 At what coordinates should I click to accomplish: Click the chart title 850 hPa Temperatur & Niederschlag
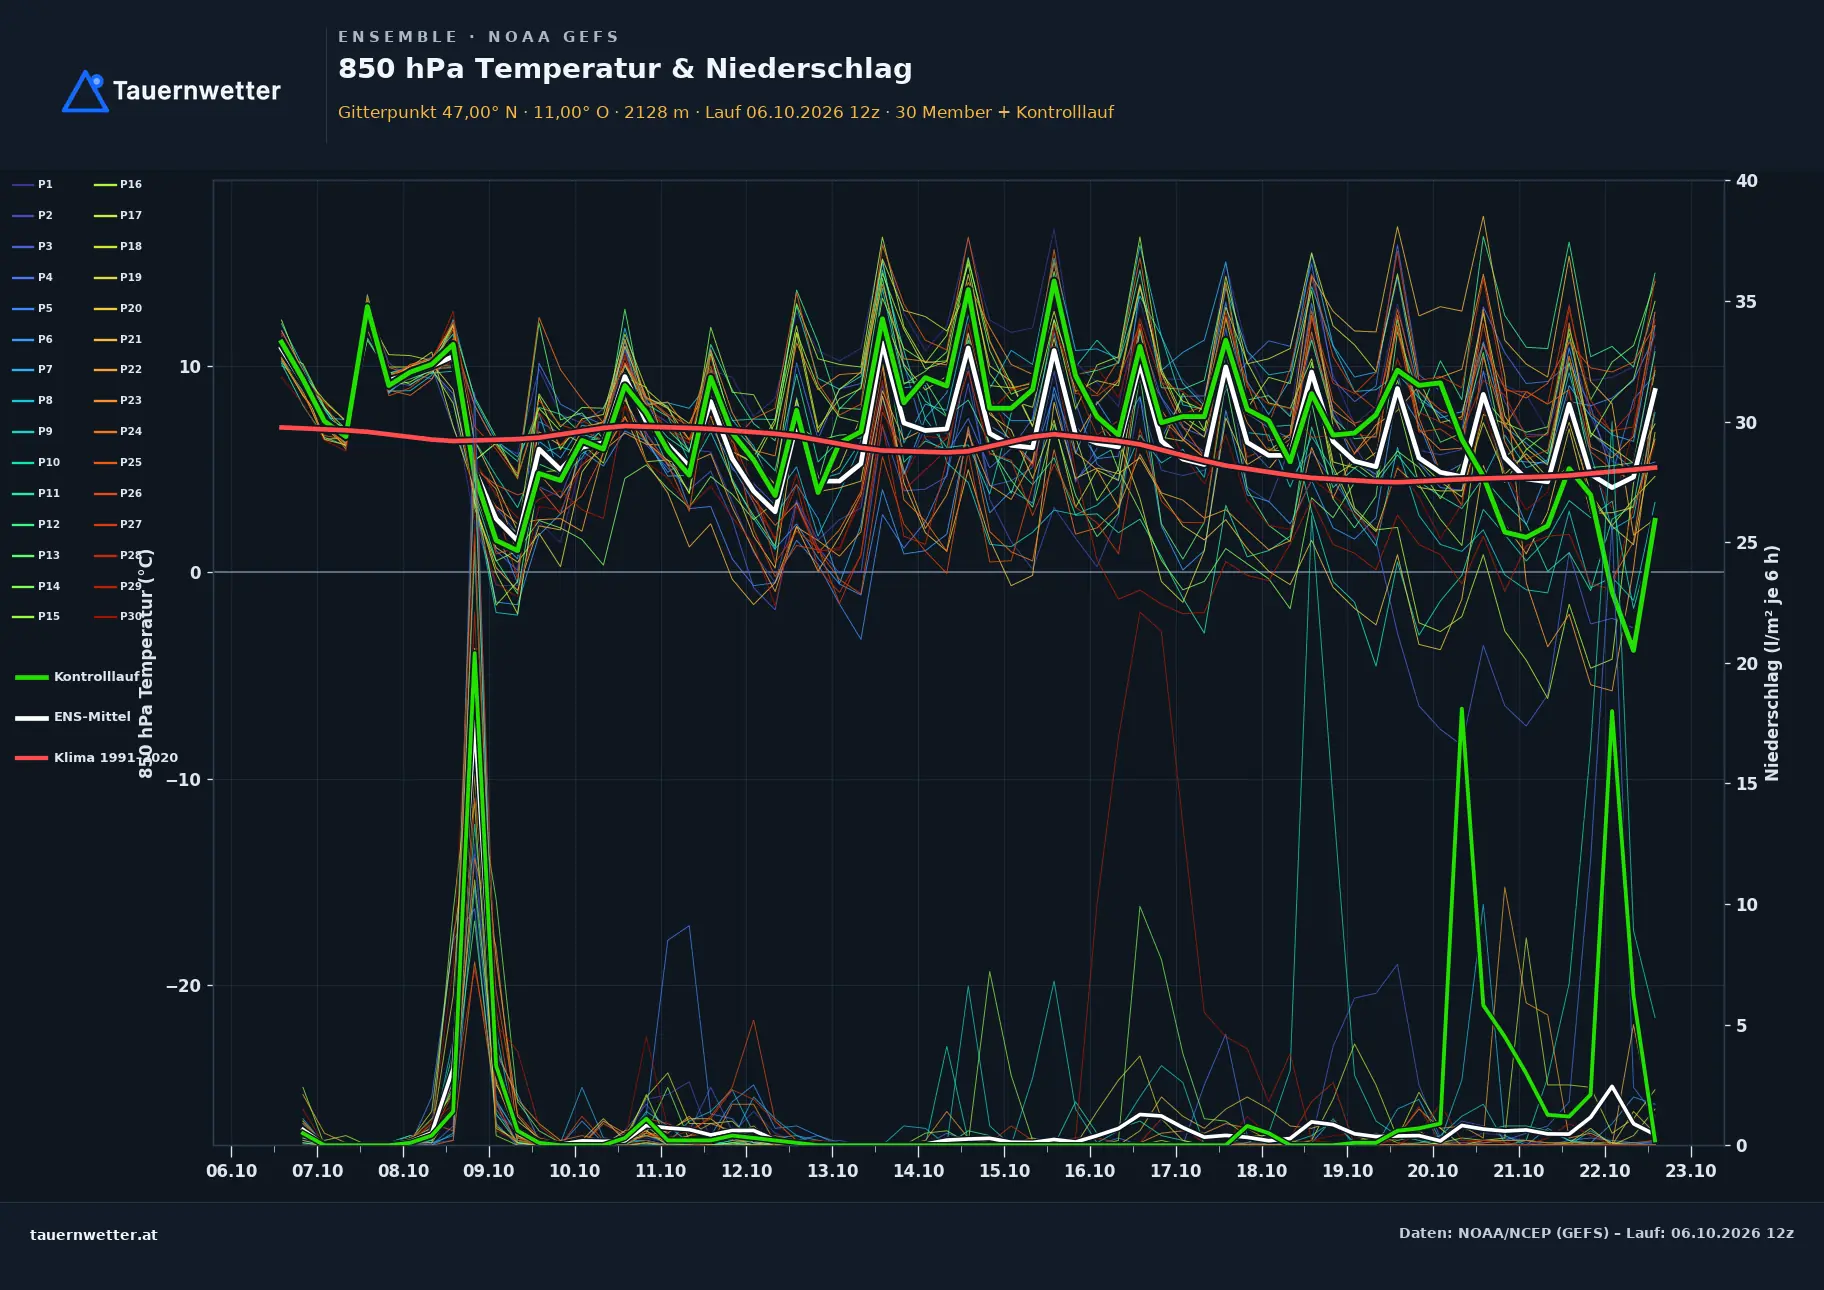click(625, 69)
